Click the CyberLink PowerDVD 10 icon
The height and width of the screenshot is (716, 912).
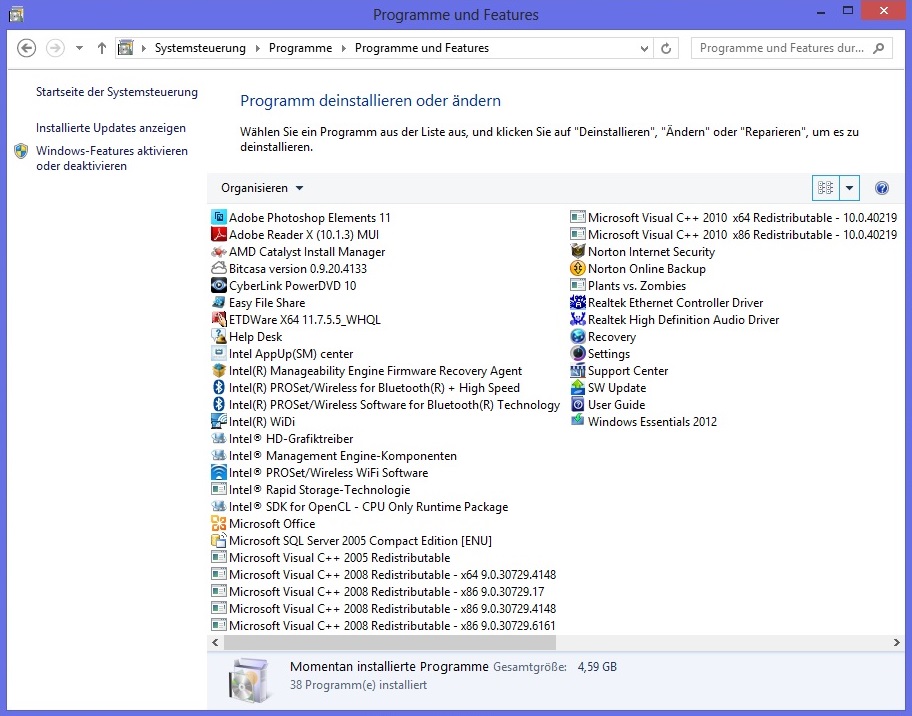219,286
